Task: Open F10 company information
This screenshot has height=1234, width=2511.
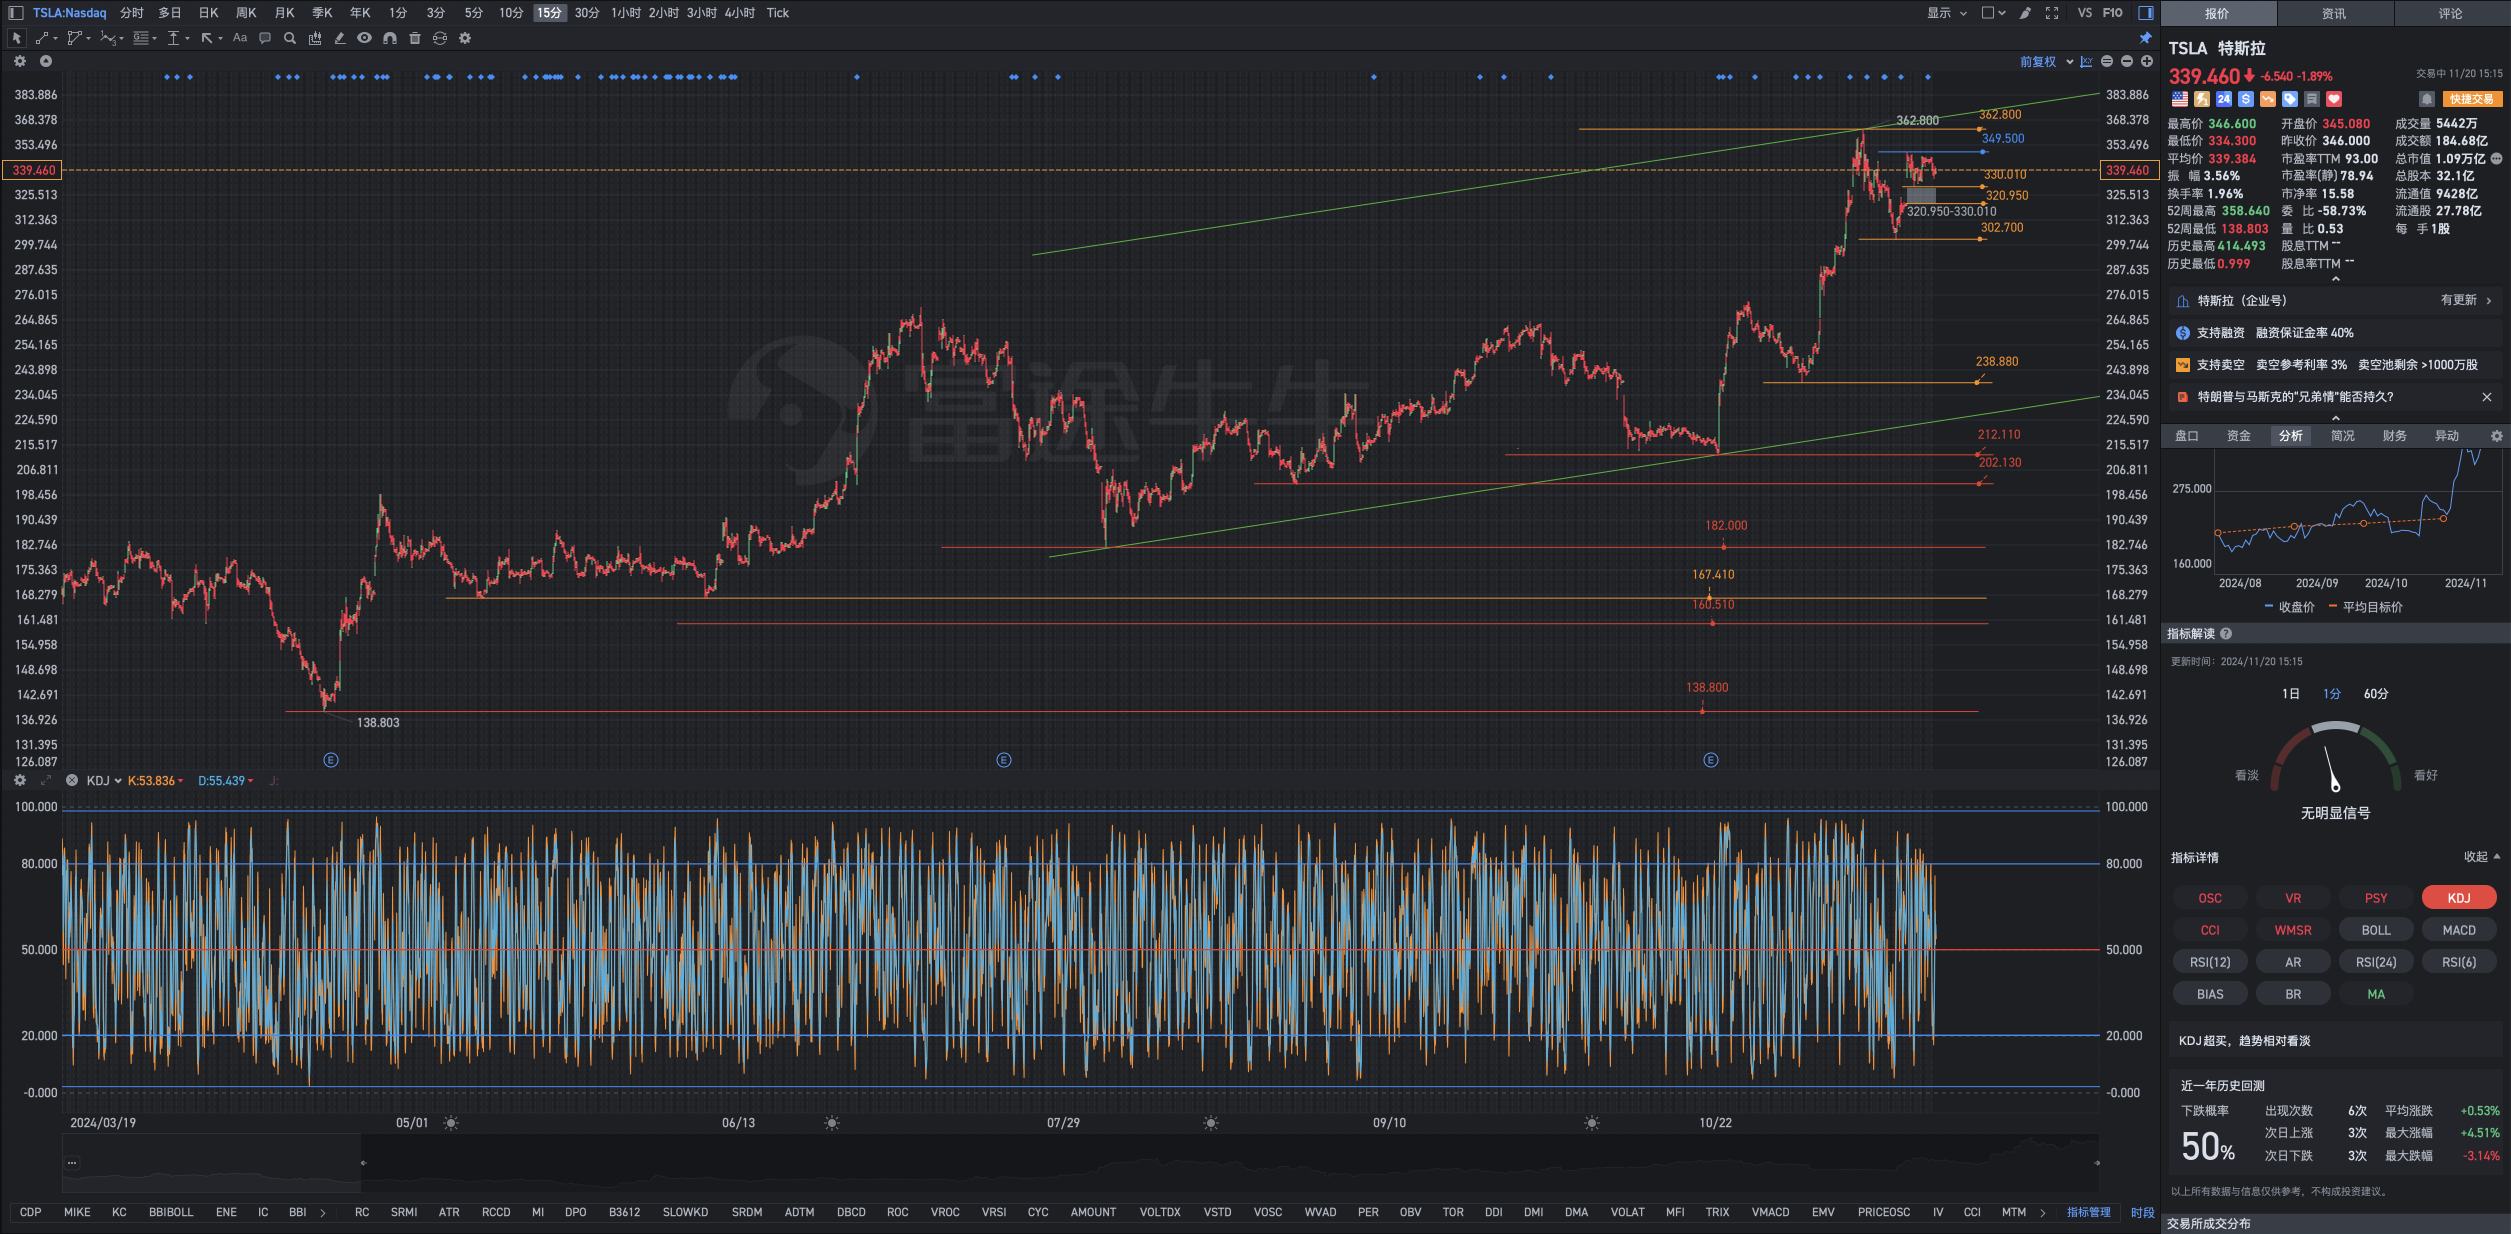Action: click(x=2113, y=13)
